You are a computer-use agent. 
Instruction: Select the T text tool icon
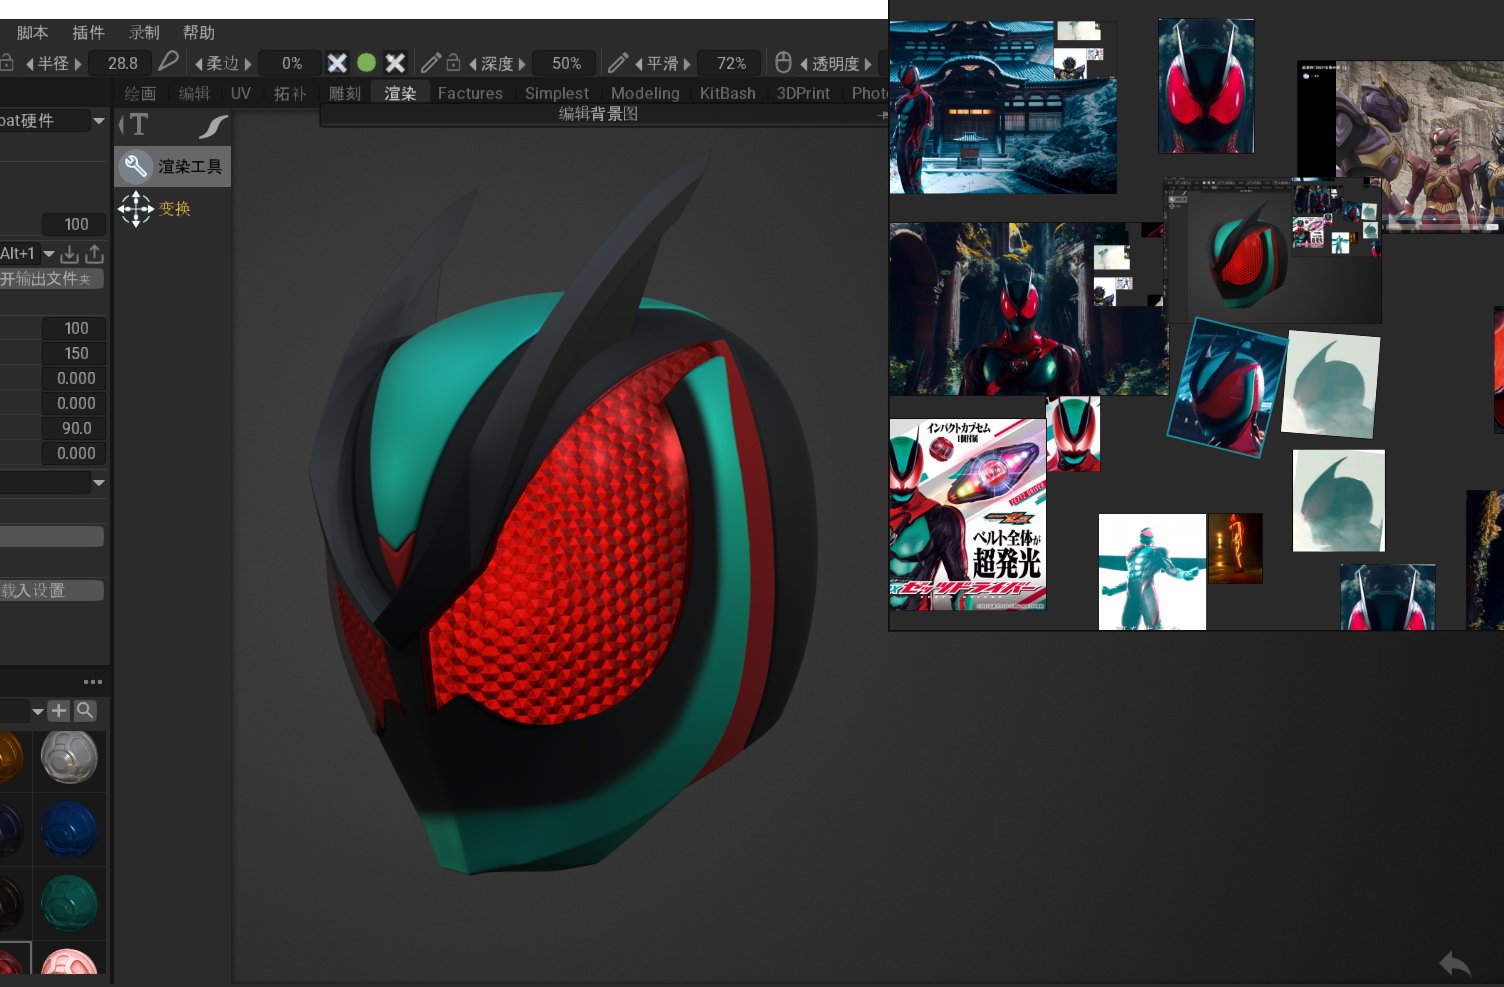(138, 125)
